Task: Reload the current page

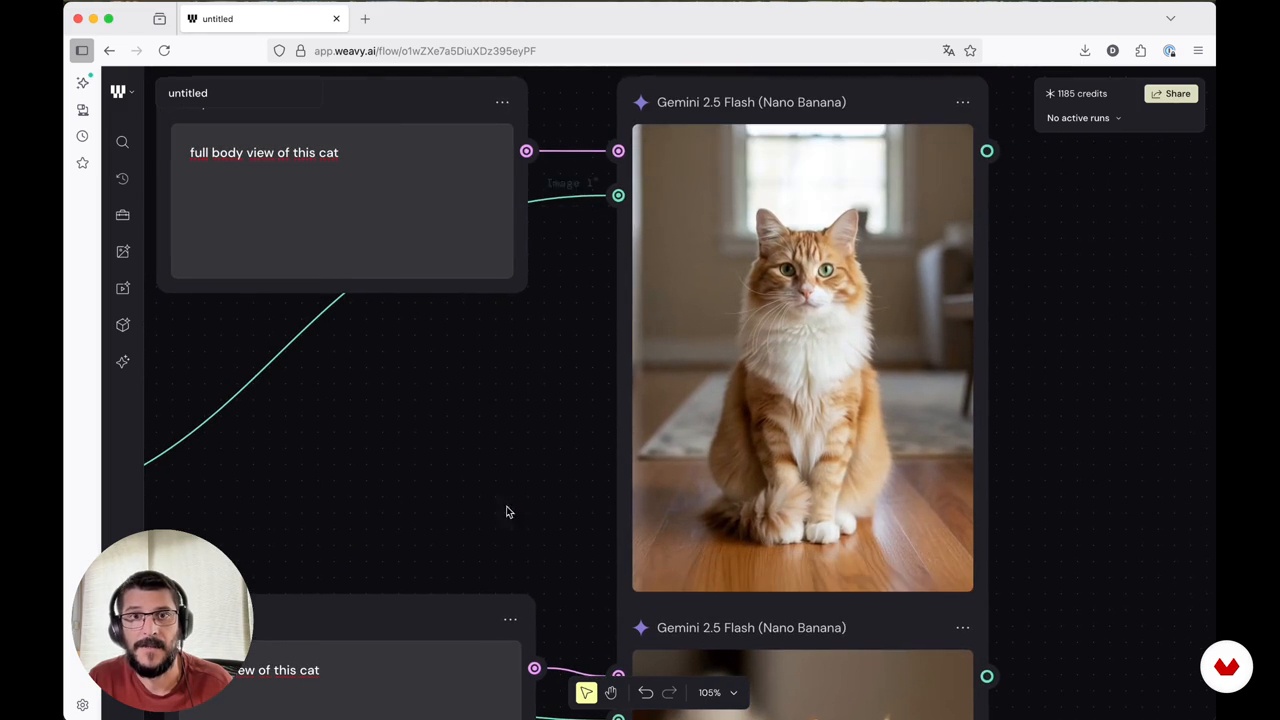Action: (164, 50)
